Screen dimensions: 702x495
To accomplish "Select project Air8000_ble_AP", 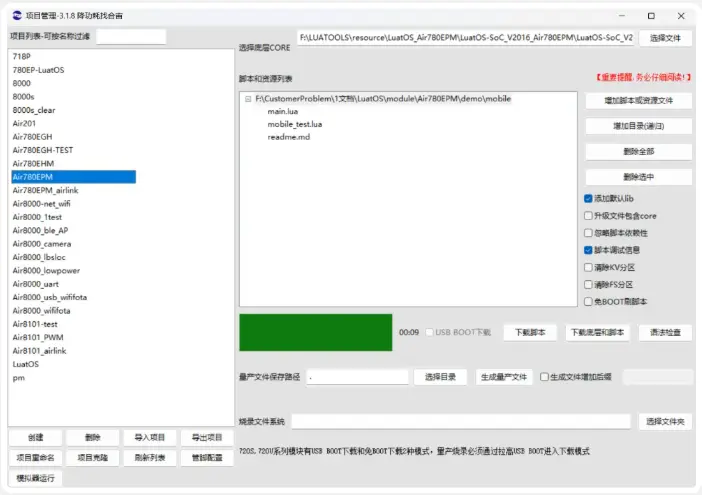I will tap(40, 230).
